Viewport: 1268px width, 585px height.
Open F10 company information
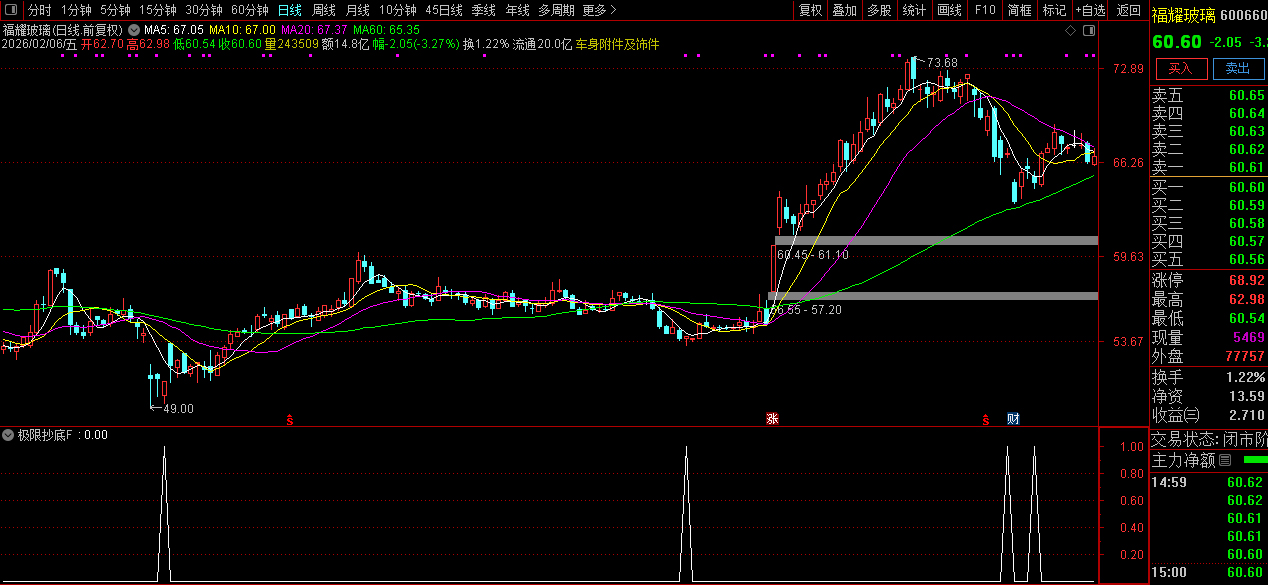[985, 10]
